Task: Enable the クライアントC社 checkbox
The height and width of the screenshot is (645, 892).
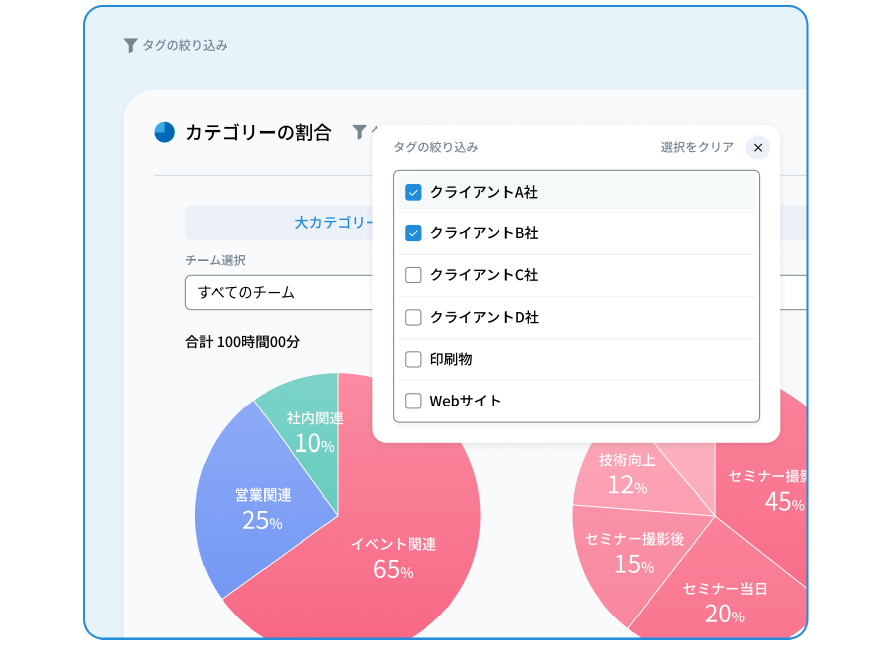Action: [413, 276]
